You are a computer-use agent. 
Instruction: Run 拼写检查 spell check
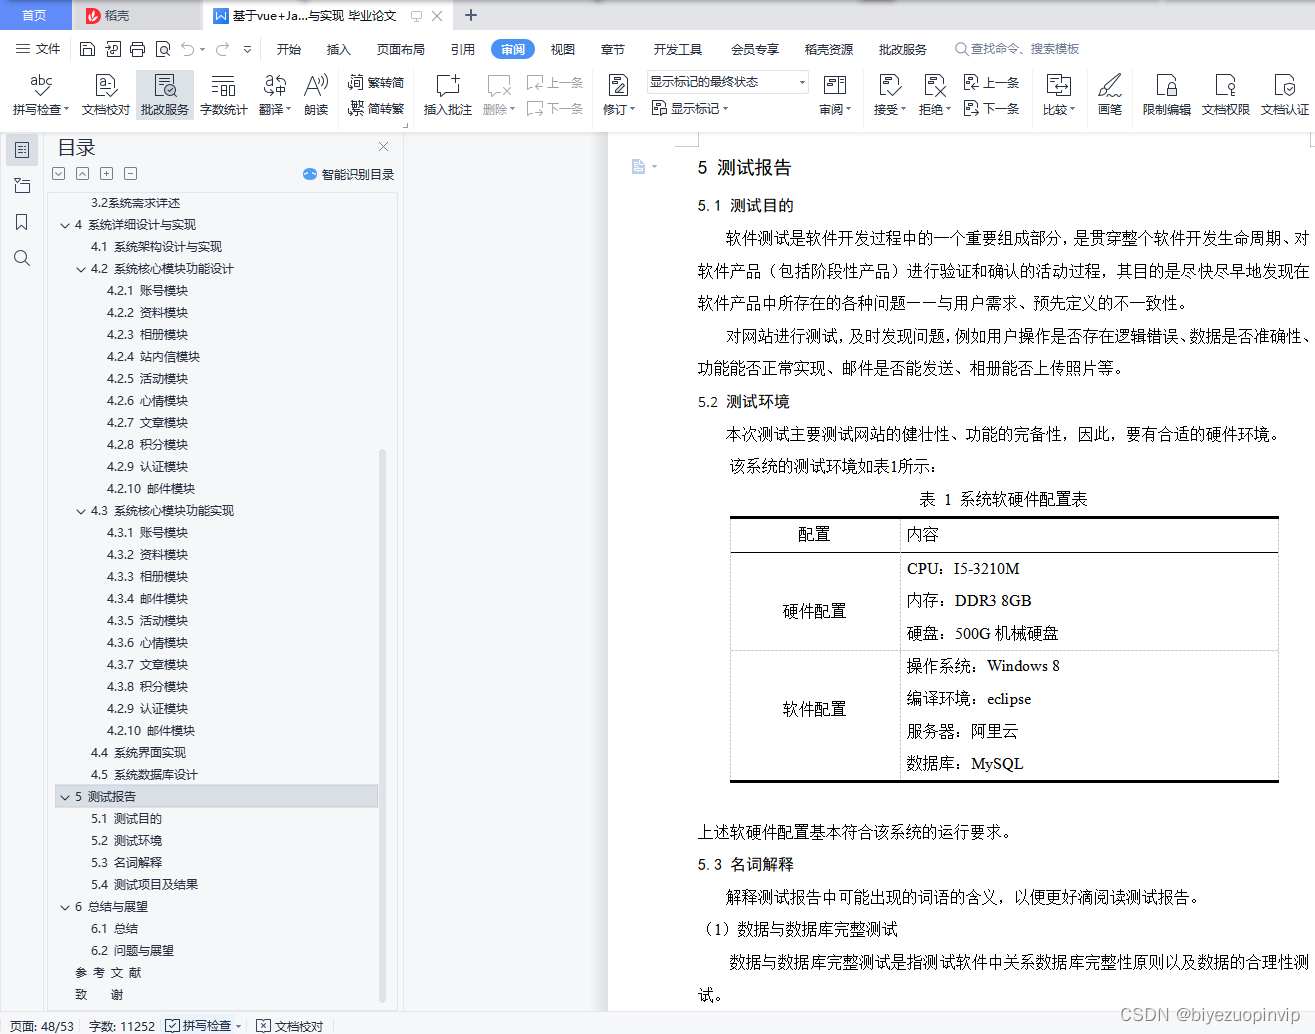41,95
